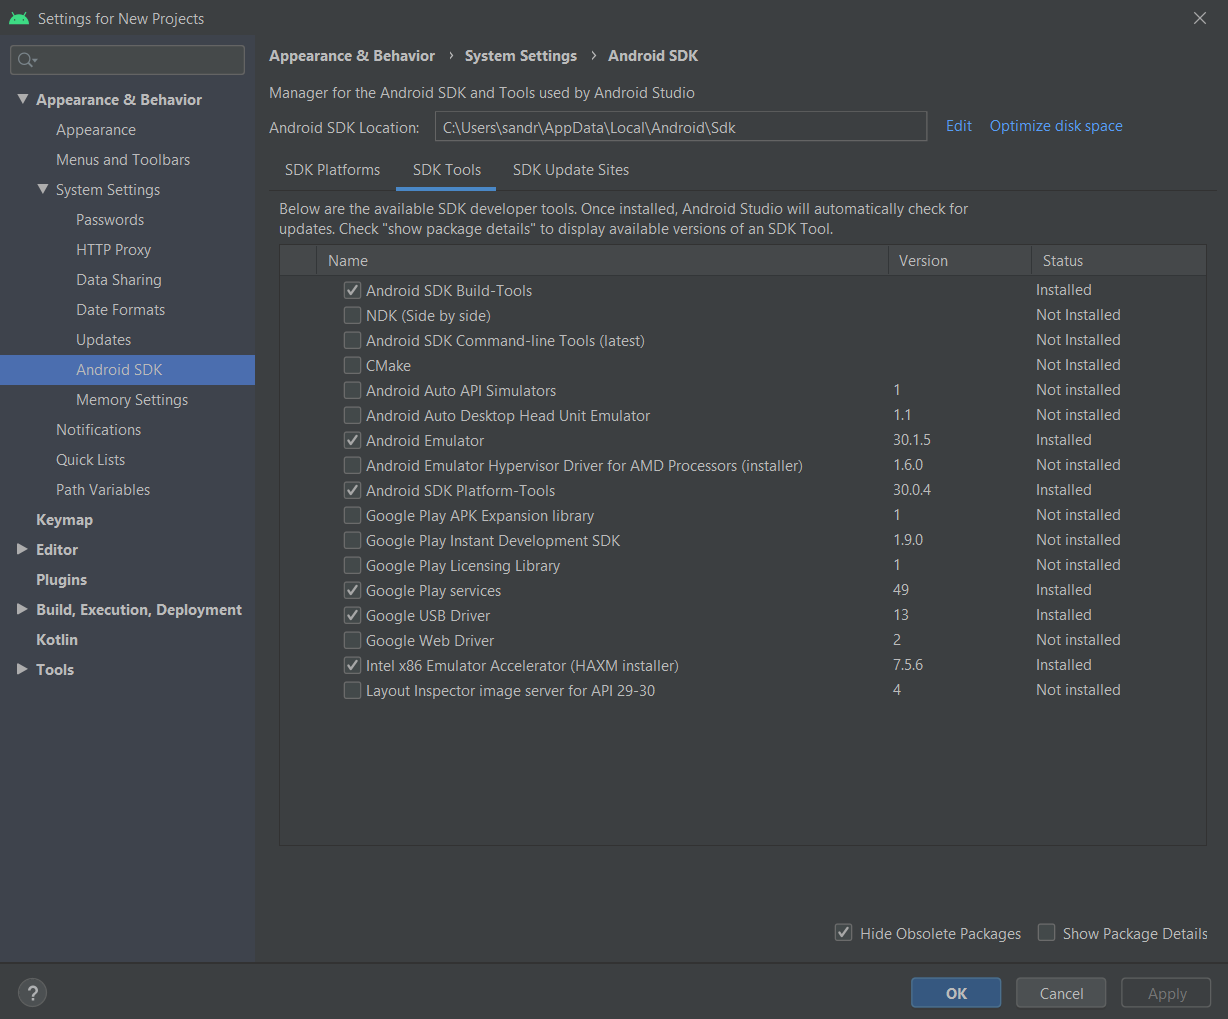The height and width of the screenshot is (1019, 1228).
Task: Click the Android SDK Location text field
Action: pyautogui.click(x=680, y=126)
